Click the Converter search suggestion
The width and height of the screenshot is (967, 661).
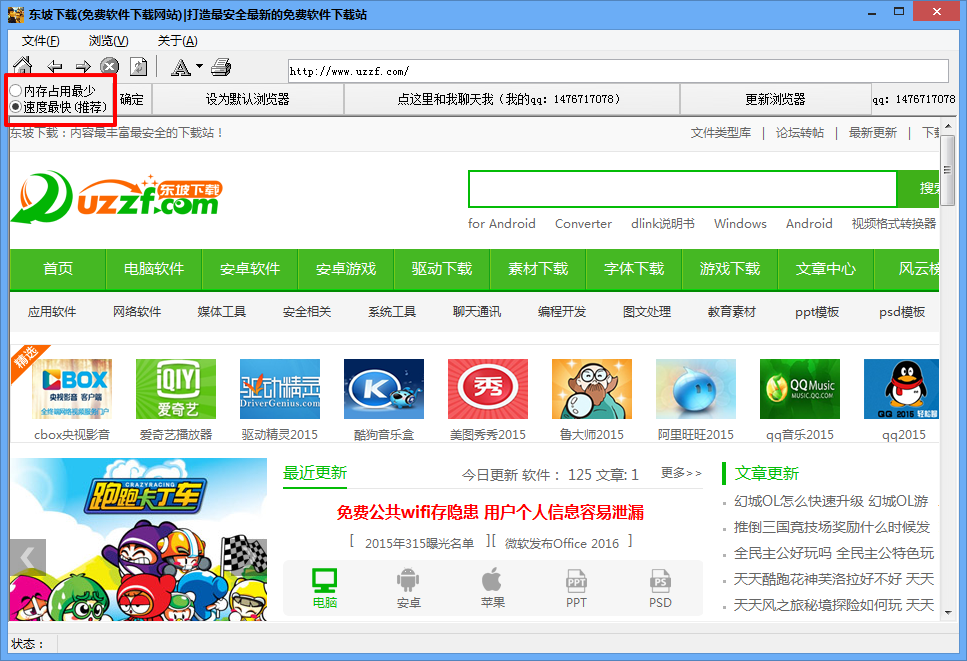tap(583, 224)
